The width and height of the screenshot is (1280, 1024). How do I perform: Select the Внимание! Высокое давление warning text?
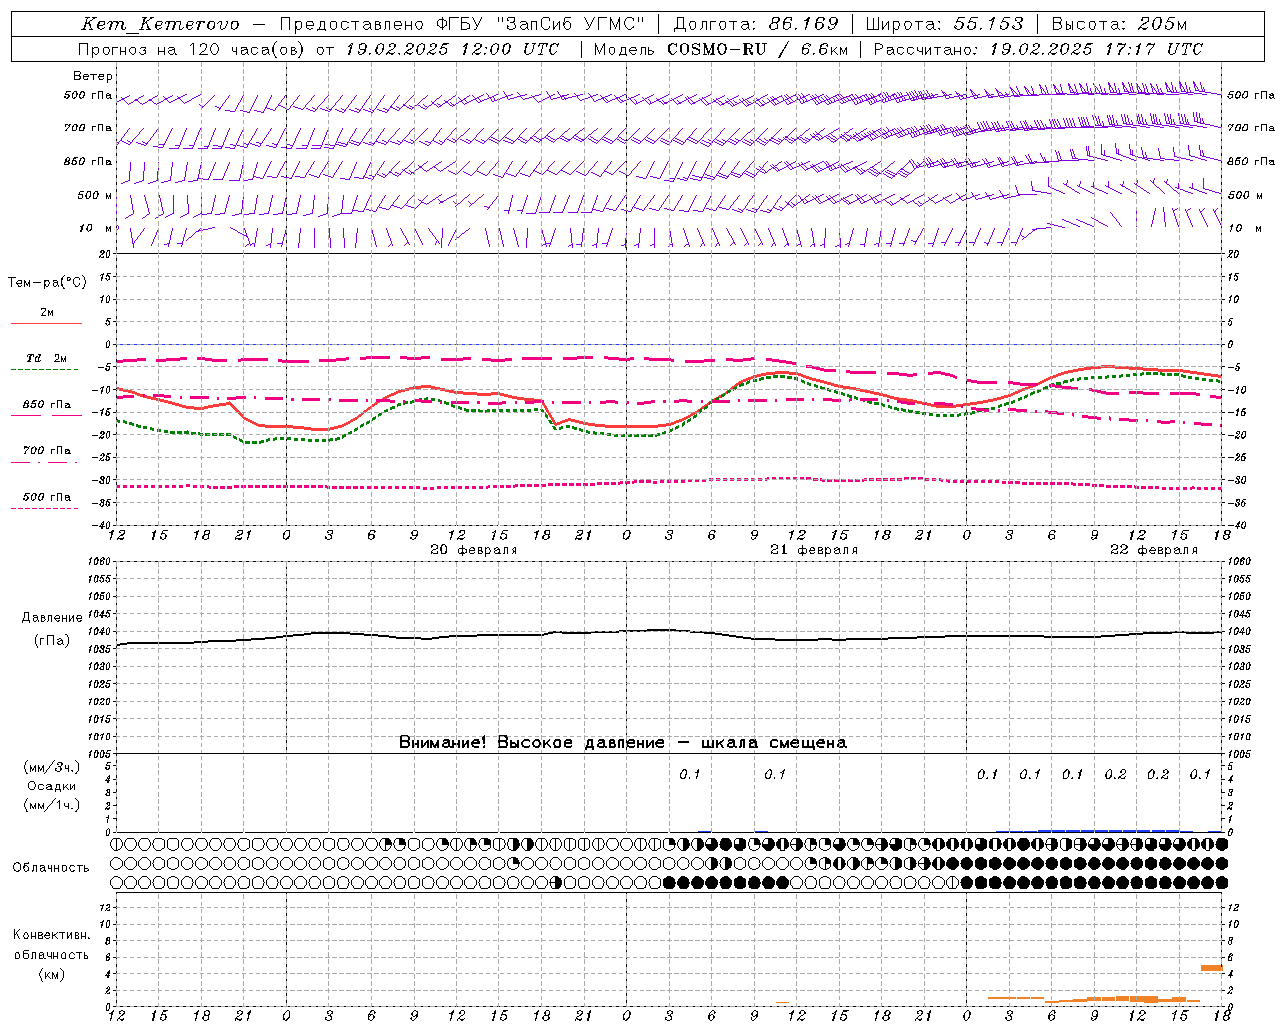point(623,743)
